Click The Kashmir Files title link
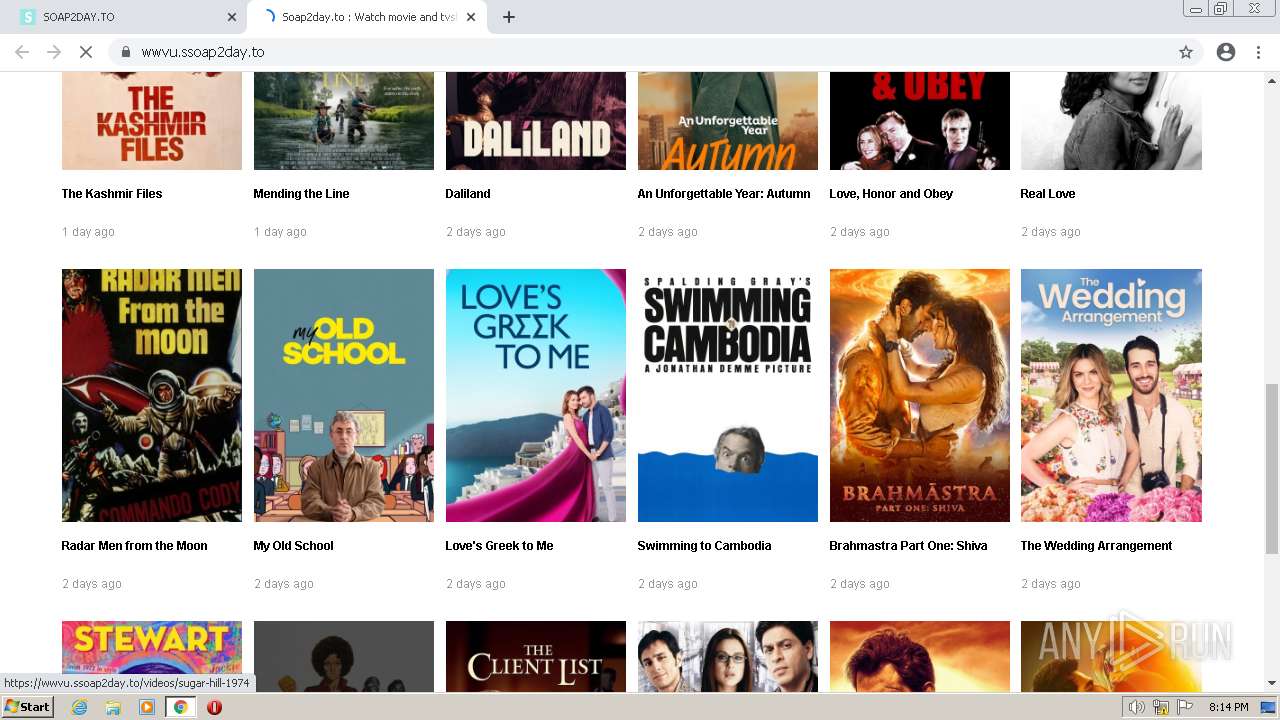The width and height of the screenshot is (1280, 720). 112,194
